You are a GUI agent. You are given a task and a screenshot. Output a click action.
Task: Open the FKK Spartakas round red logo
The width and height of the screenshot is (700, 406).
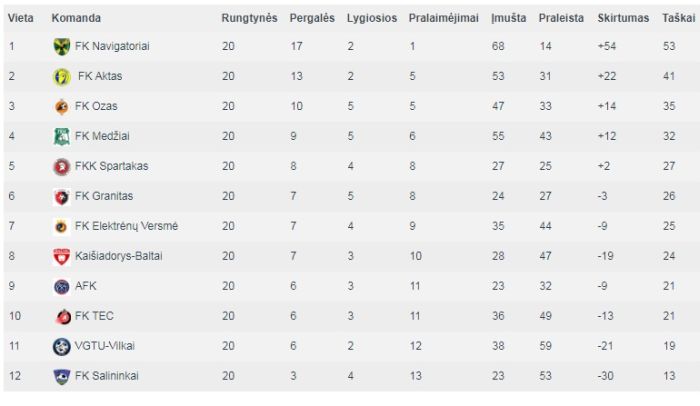pyautogui.click(x=62, y=166)
